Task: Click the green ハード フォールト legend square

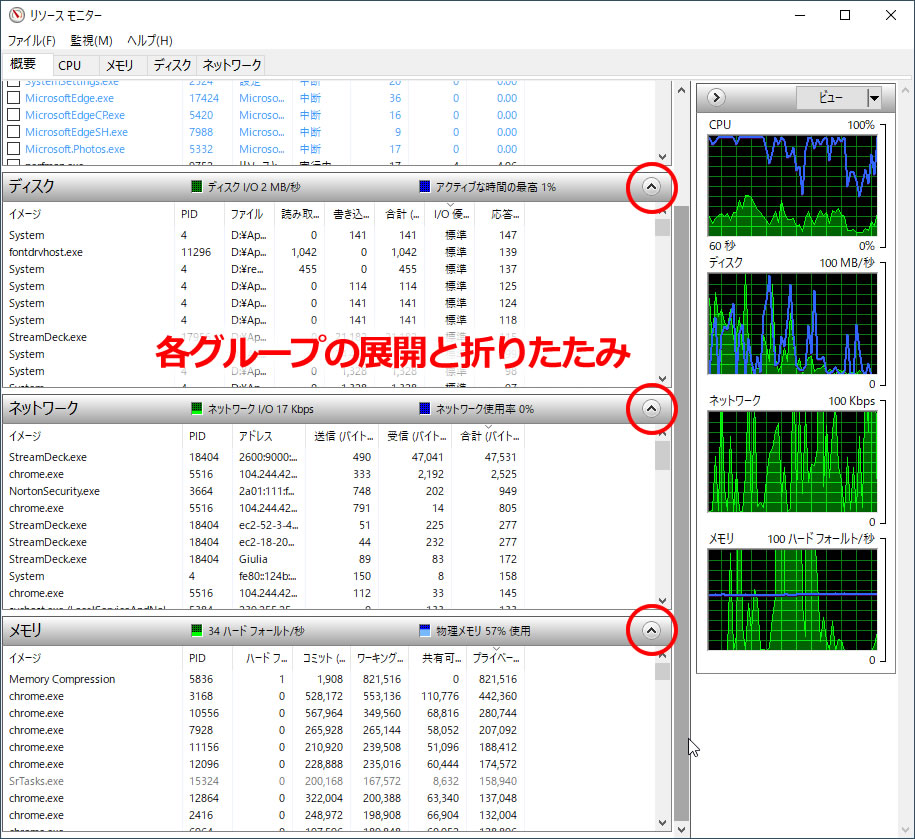Action: point(197,630)
